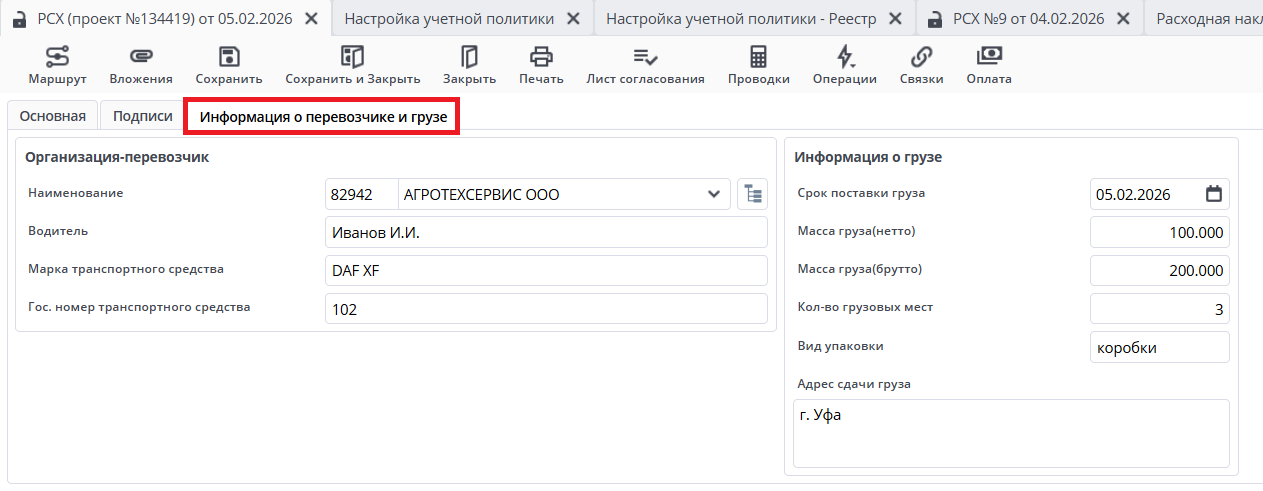Click the Оплата payment icon
Viewport: 1263px width, 491px height.
click(x=989, y=57)
